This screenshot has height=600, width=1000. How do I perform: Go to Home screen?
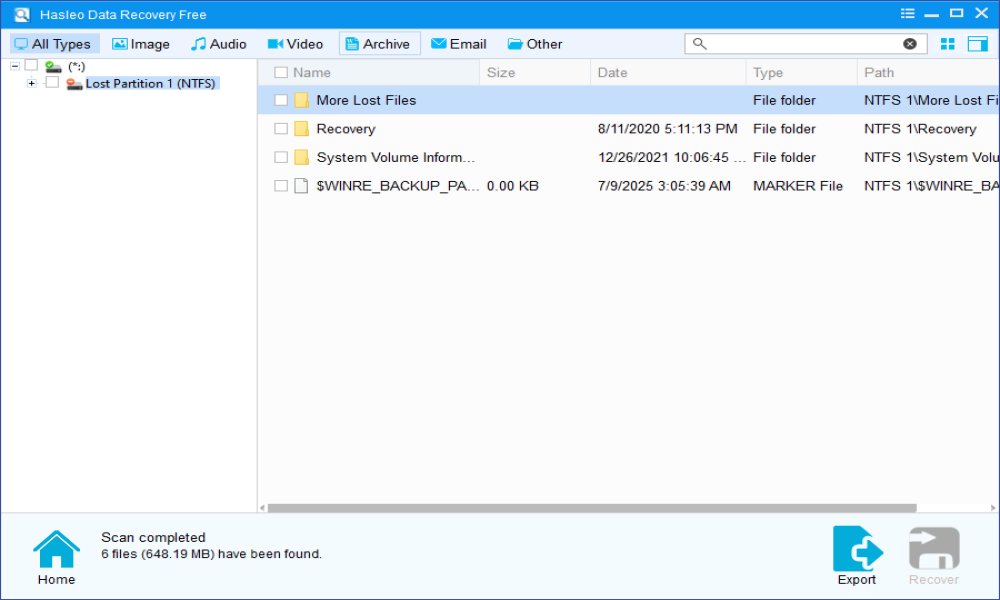point(56,558)
